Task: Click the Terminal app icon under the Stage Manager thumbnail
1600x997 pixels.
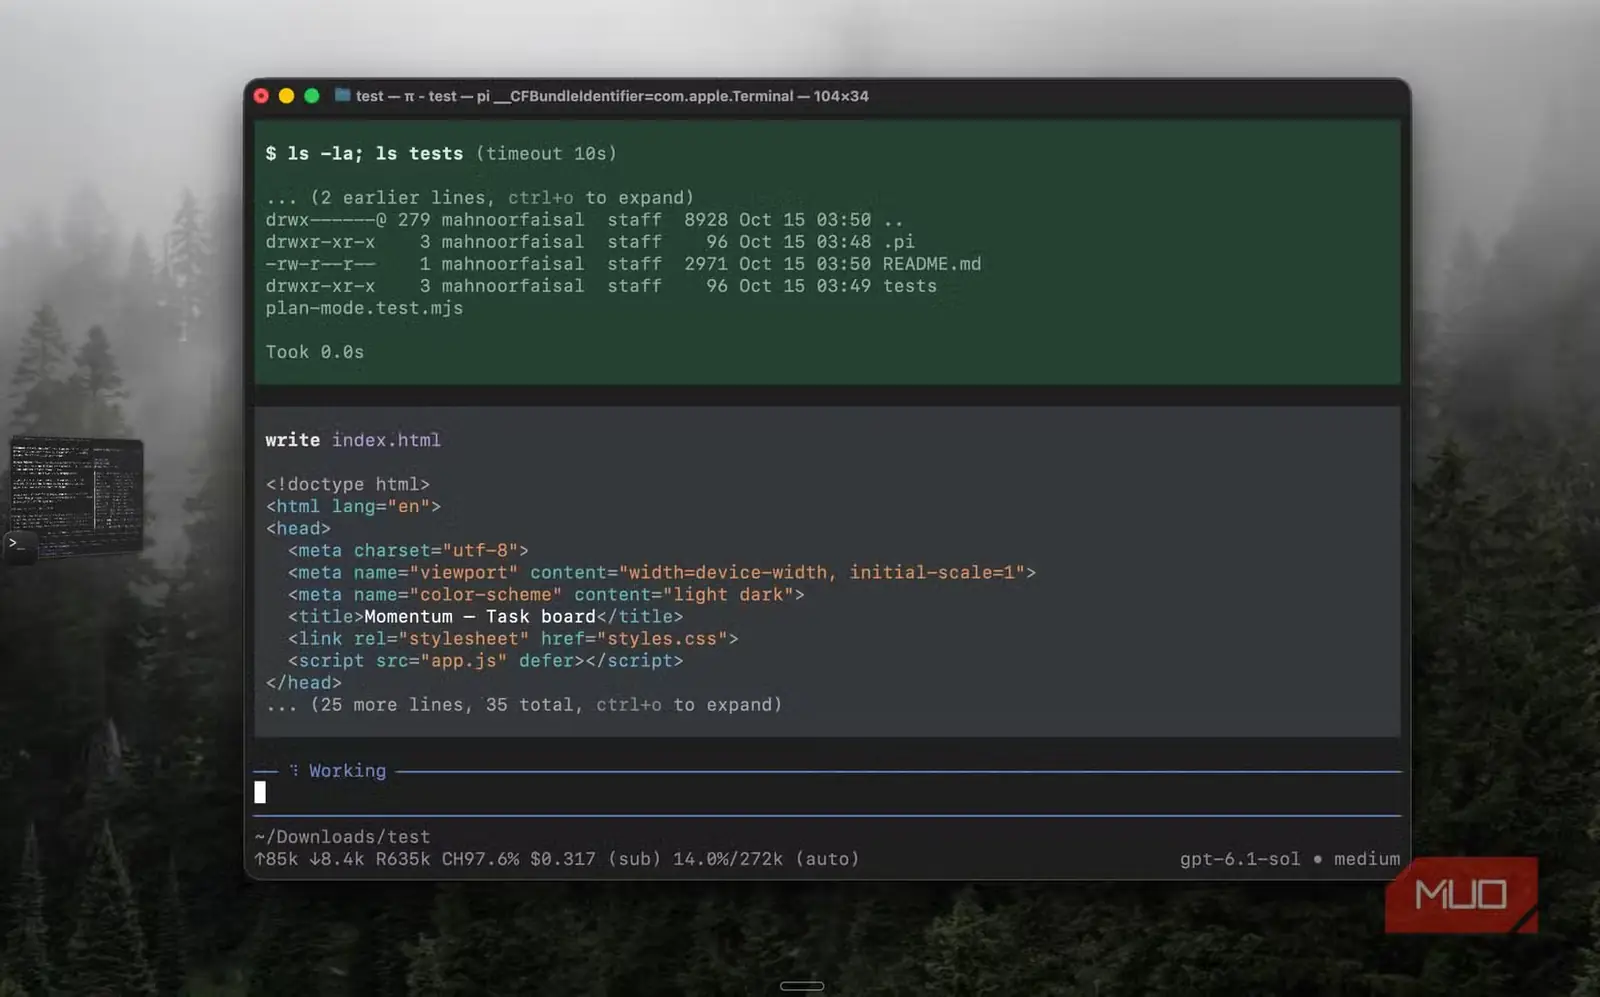Action: 20,545
